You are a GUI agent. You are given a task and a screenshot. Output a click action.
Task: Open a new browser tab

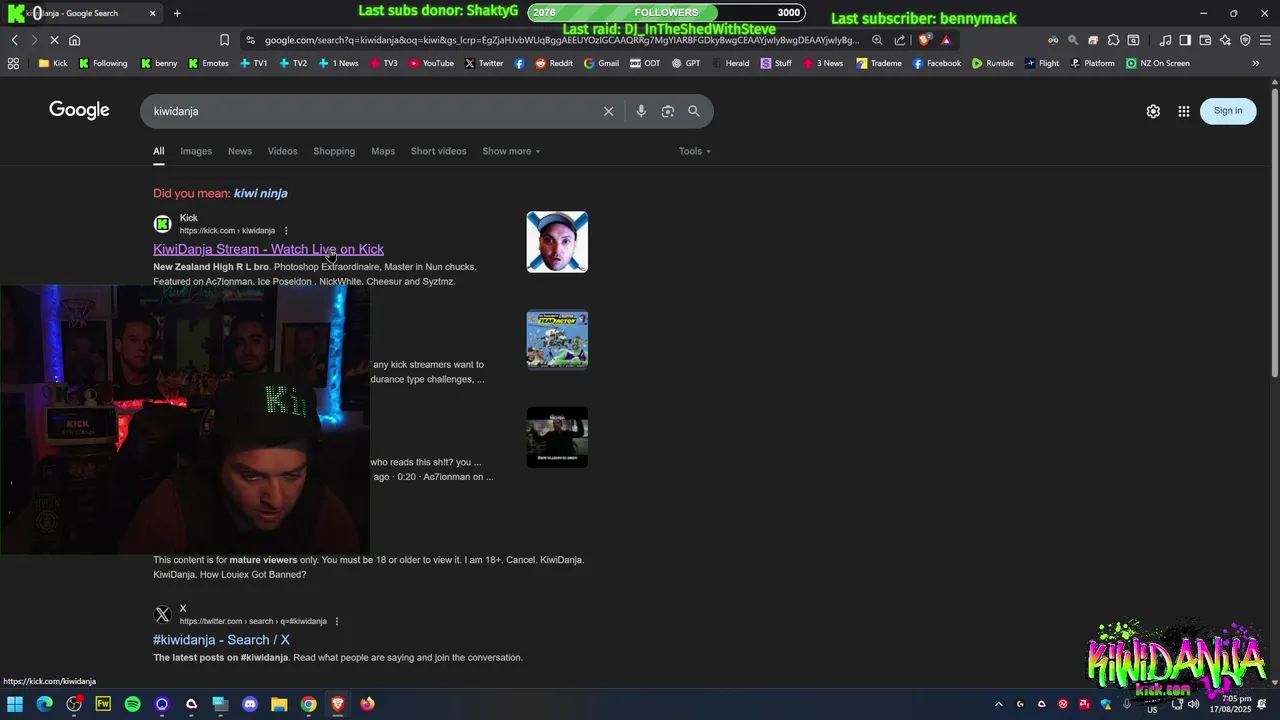point(177,13)
